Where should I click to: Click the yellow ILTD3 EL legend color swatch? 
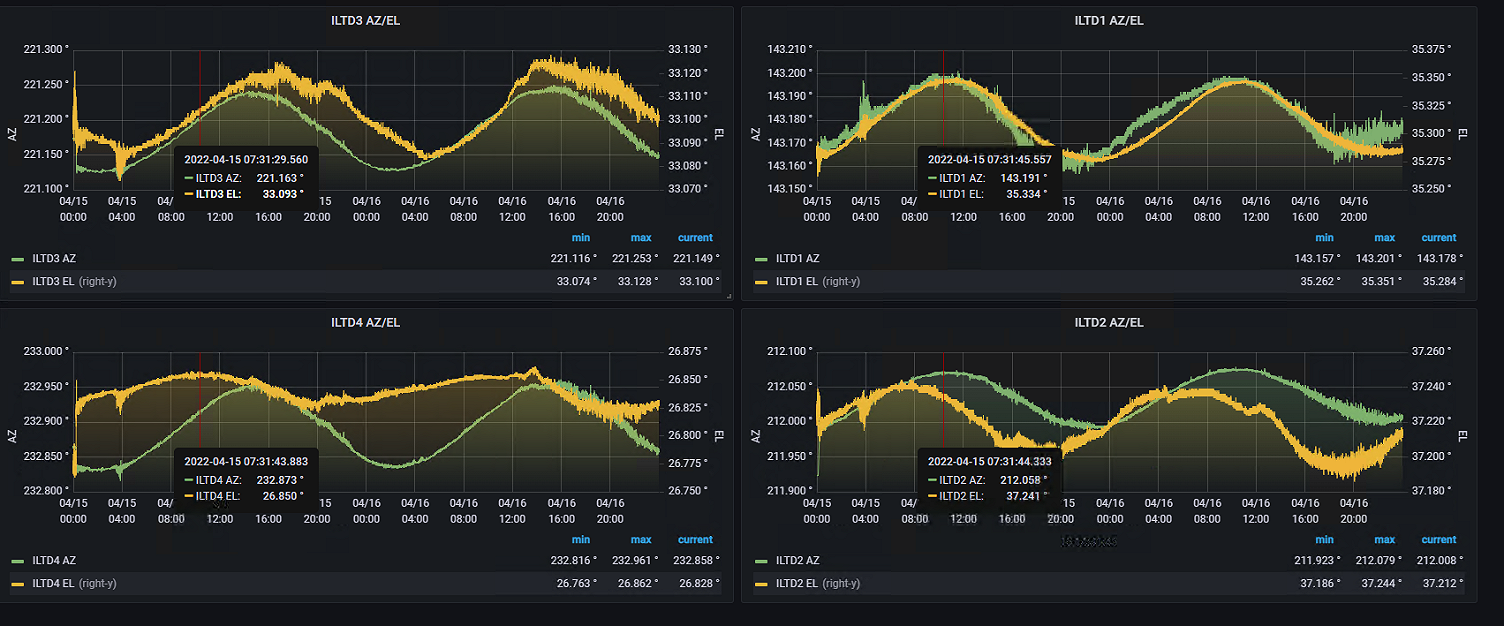[18, 282]
